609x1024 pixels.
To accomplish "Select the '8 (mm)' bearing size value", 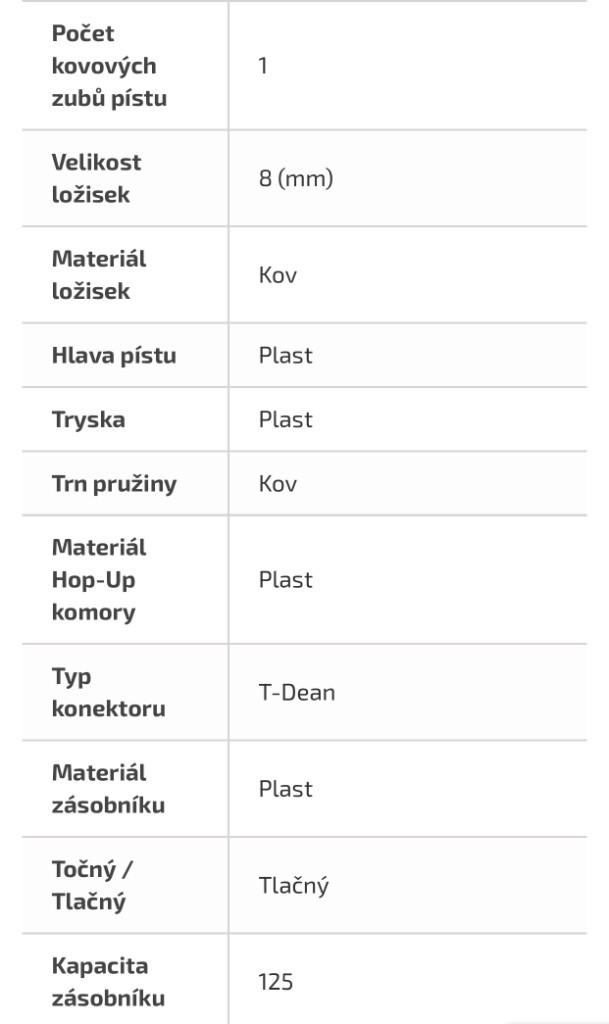I will click(x=296, y=179).
